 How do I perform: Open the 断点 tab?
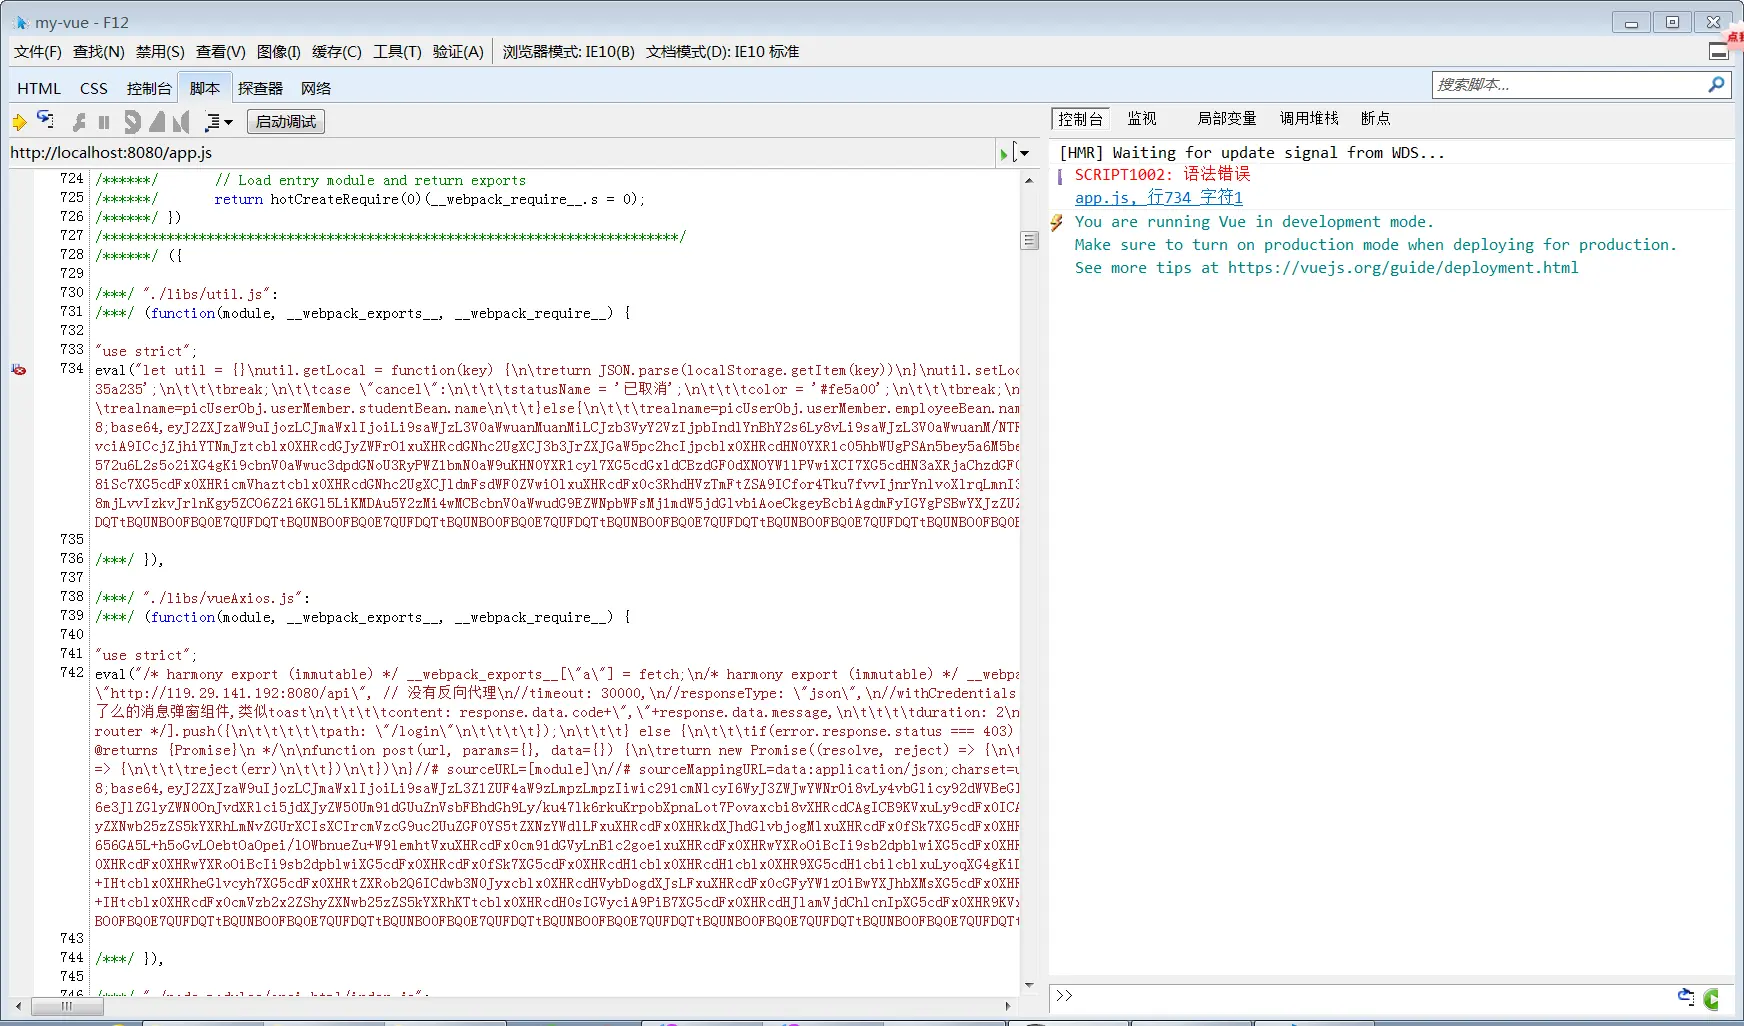[1376, 119]
